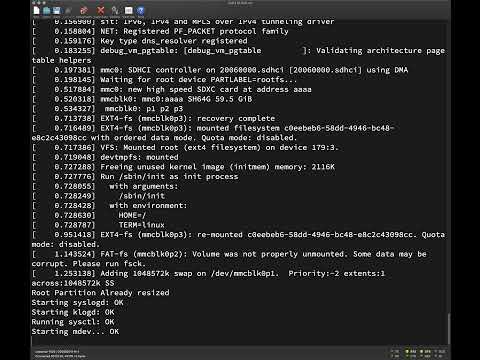Click 'mmcblk0: mmc0:aaaa SH64G' line
480x360 pixels.
pyautogui.click(x=142, y=99)
